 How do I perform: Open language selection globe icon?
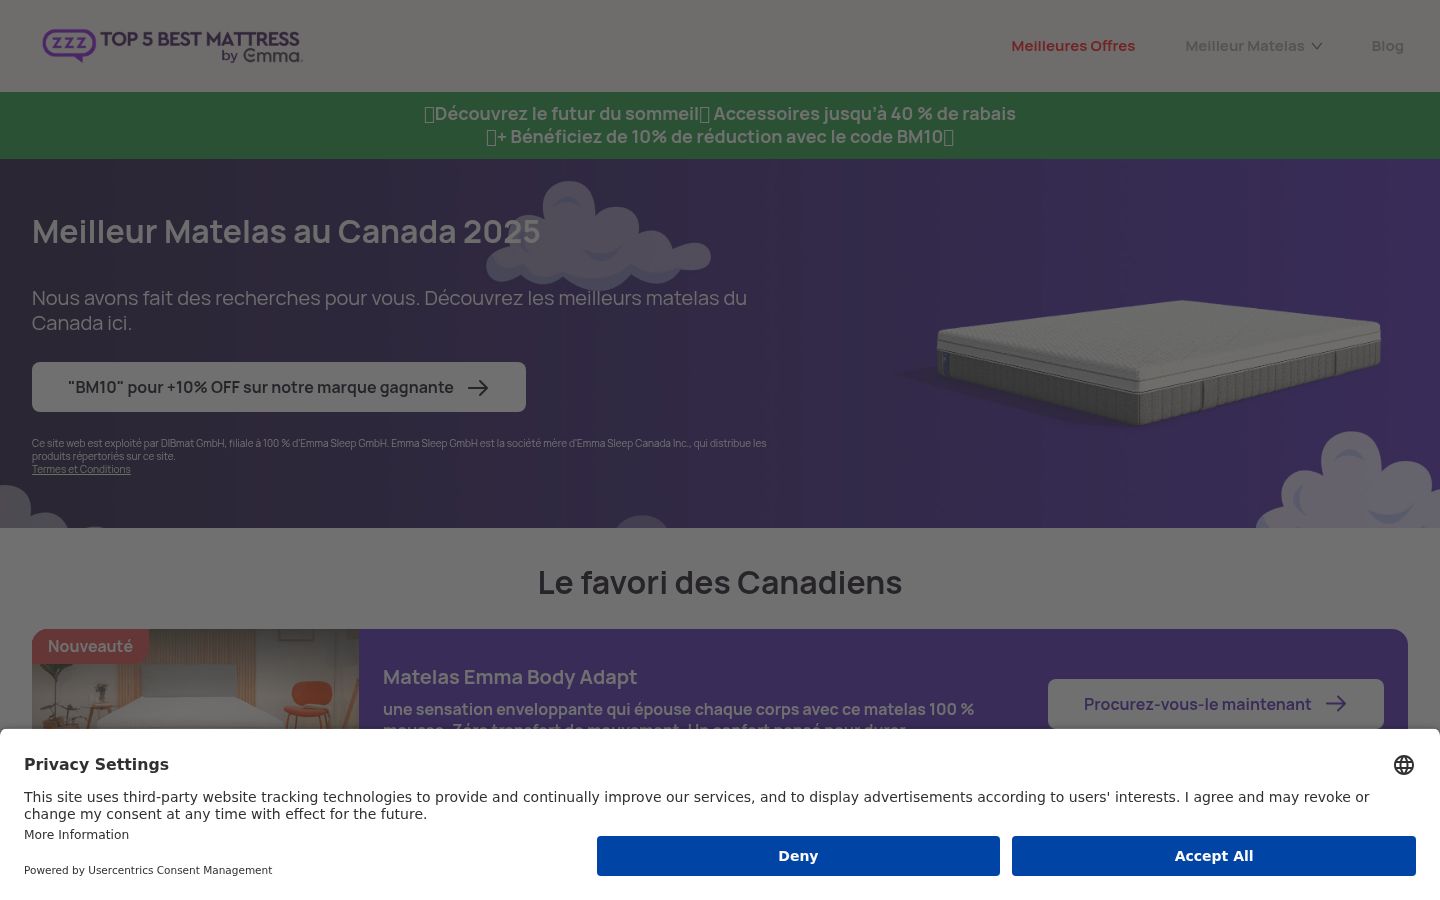point(1404,765)
